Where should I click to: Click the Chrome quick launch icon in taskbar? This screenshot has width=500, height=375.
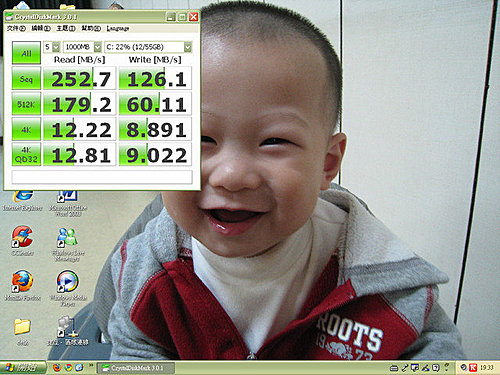pos(68,368)
